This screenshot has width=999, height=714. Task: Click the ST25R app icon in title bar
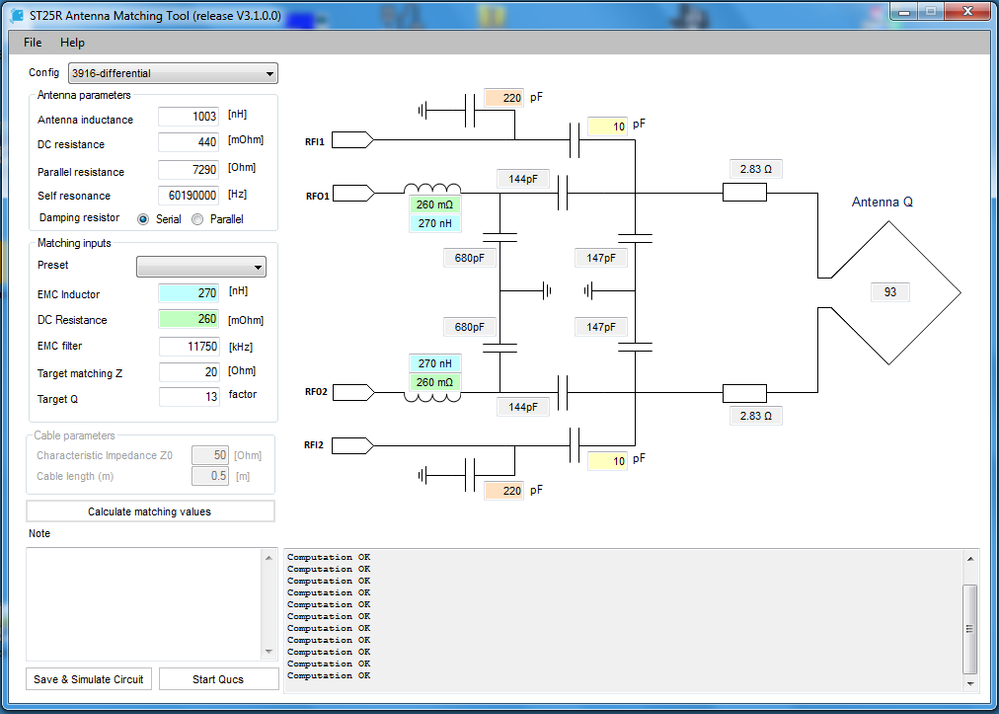click(17, 15)
